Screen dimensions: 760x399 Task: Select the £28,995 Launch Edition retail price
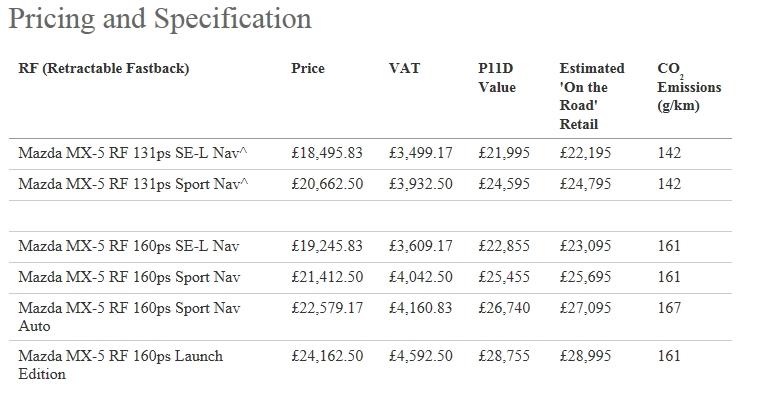pos(586,356)
